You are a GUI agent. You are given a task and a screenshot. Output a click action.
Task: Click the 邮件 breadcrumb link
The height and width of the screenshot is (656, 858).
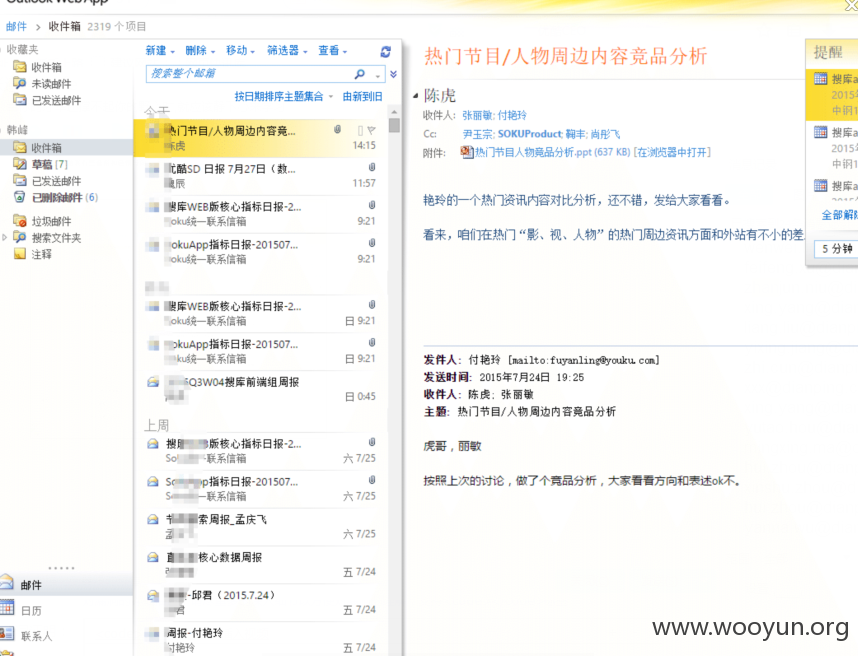pos(16,26)
